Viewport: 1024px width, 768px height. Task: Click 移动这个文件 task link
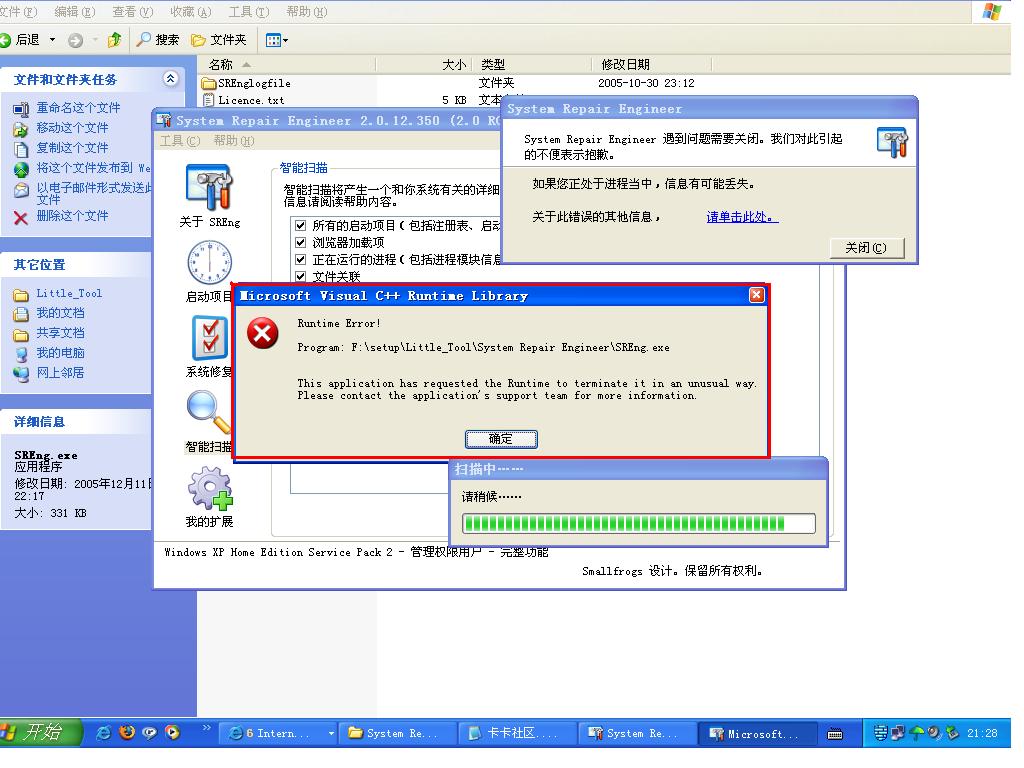[x=72, y=128]
